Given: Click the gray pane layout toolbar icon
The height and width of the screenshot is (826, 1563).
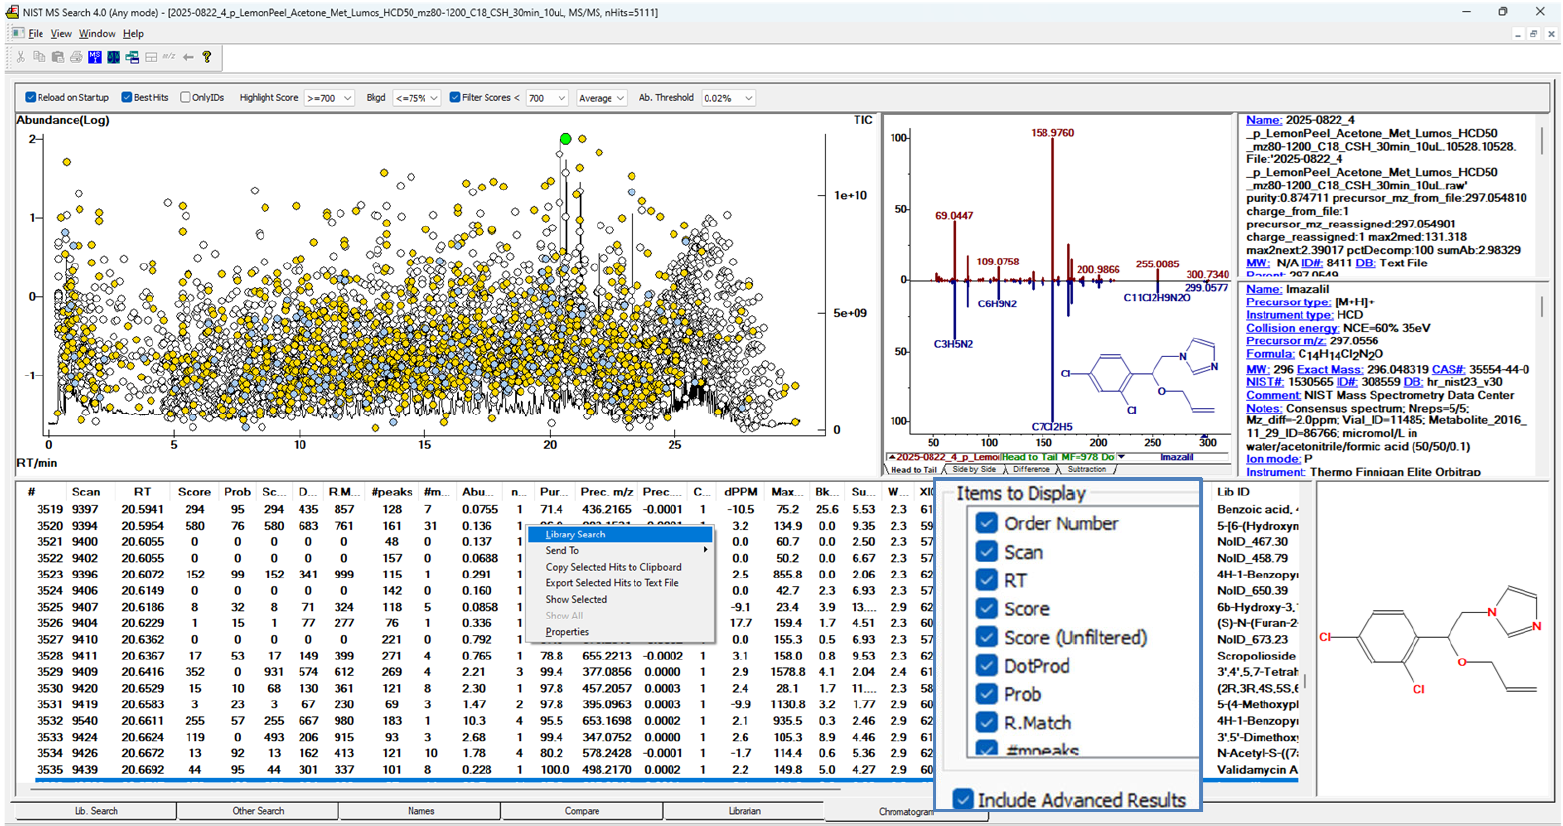Looking at the screenshot, I should (151, 57).
